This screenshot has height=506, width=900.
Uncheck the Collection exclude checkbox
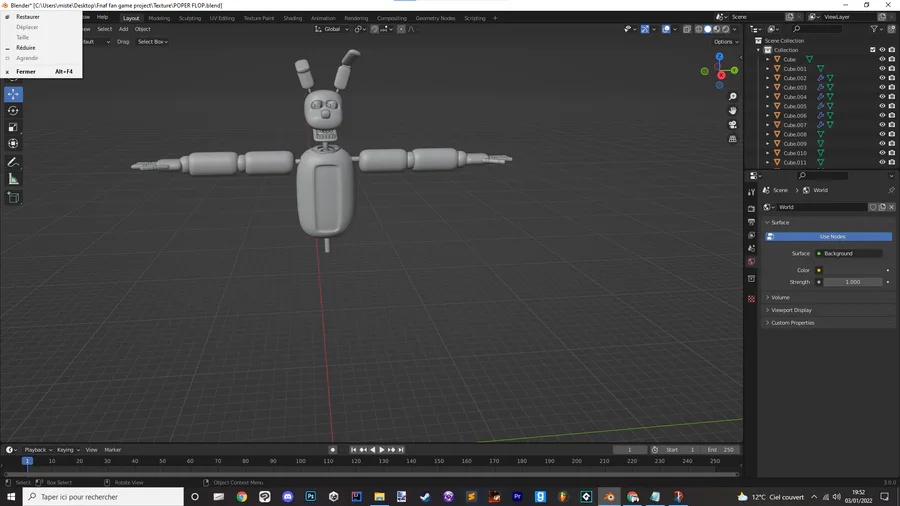pos(872,50)
